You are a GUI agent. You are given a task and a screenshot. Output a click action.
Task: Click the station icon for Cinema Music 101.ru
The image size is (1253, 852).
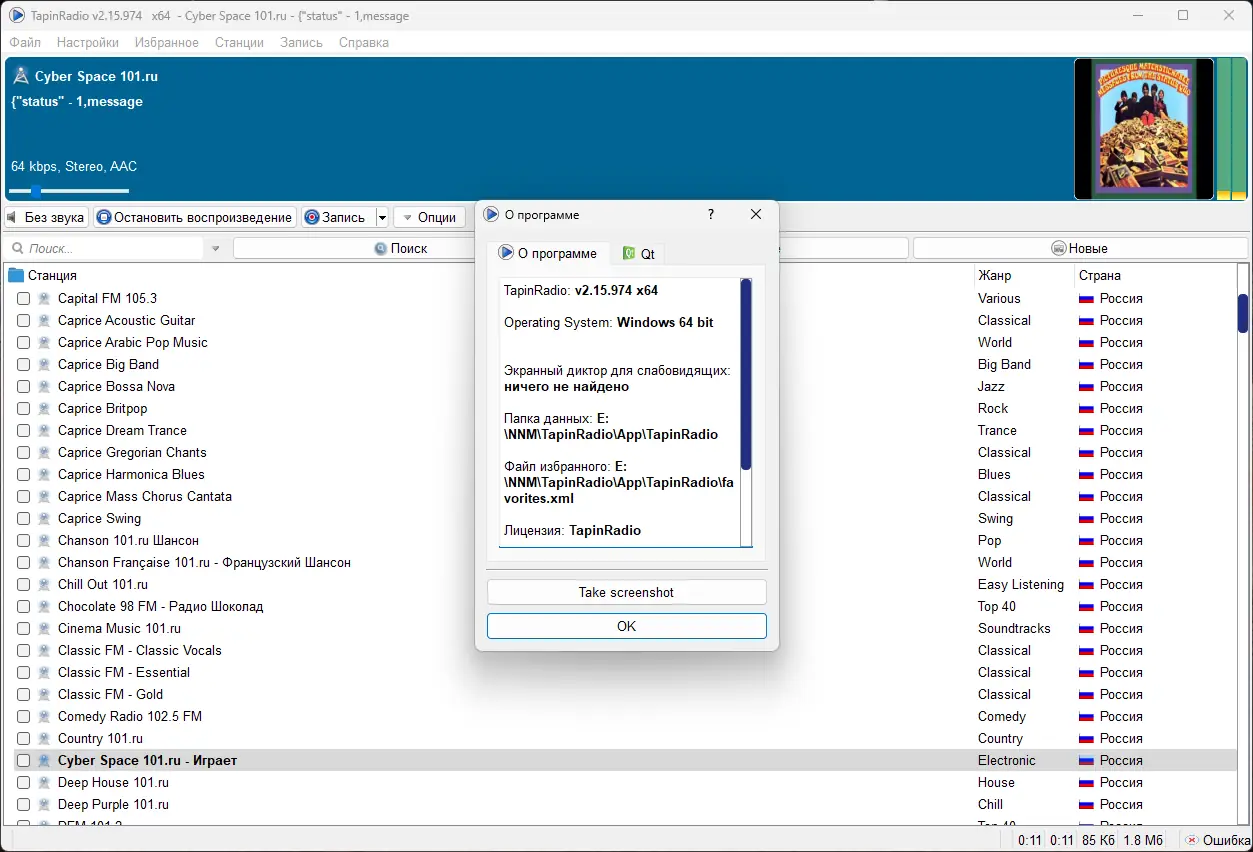44,628
